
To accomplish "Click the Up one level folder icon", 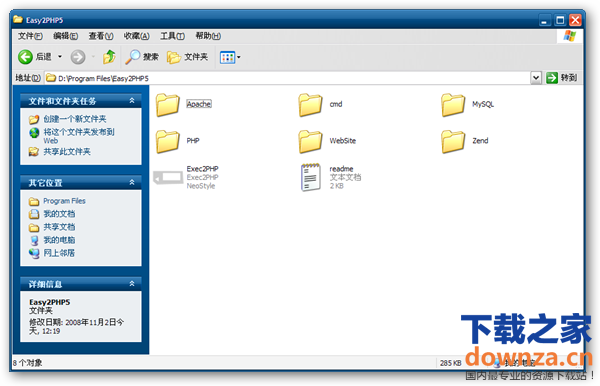I will pyautogui.click(x=109, y=57).
